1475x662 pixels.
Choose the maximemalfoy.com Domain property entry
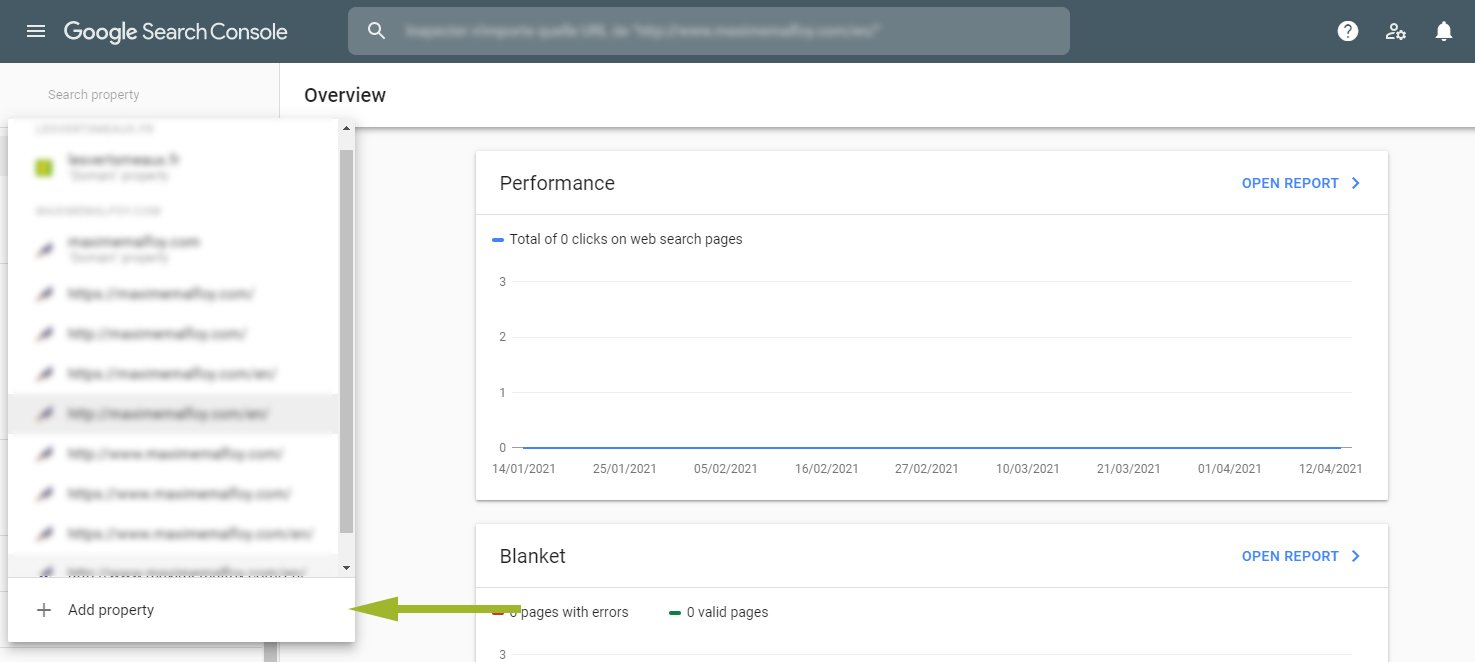133,248
